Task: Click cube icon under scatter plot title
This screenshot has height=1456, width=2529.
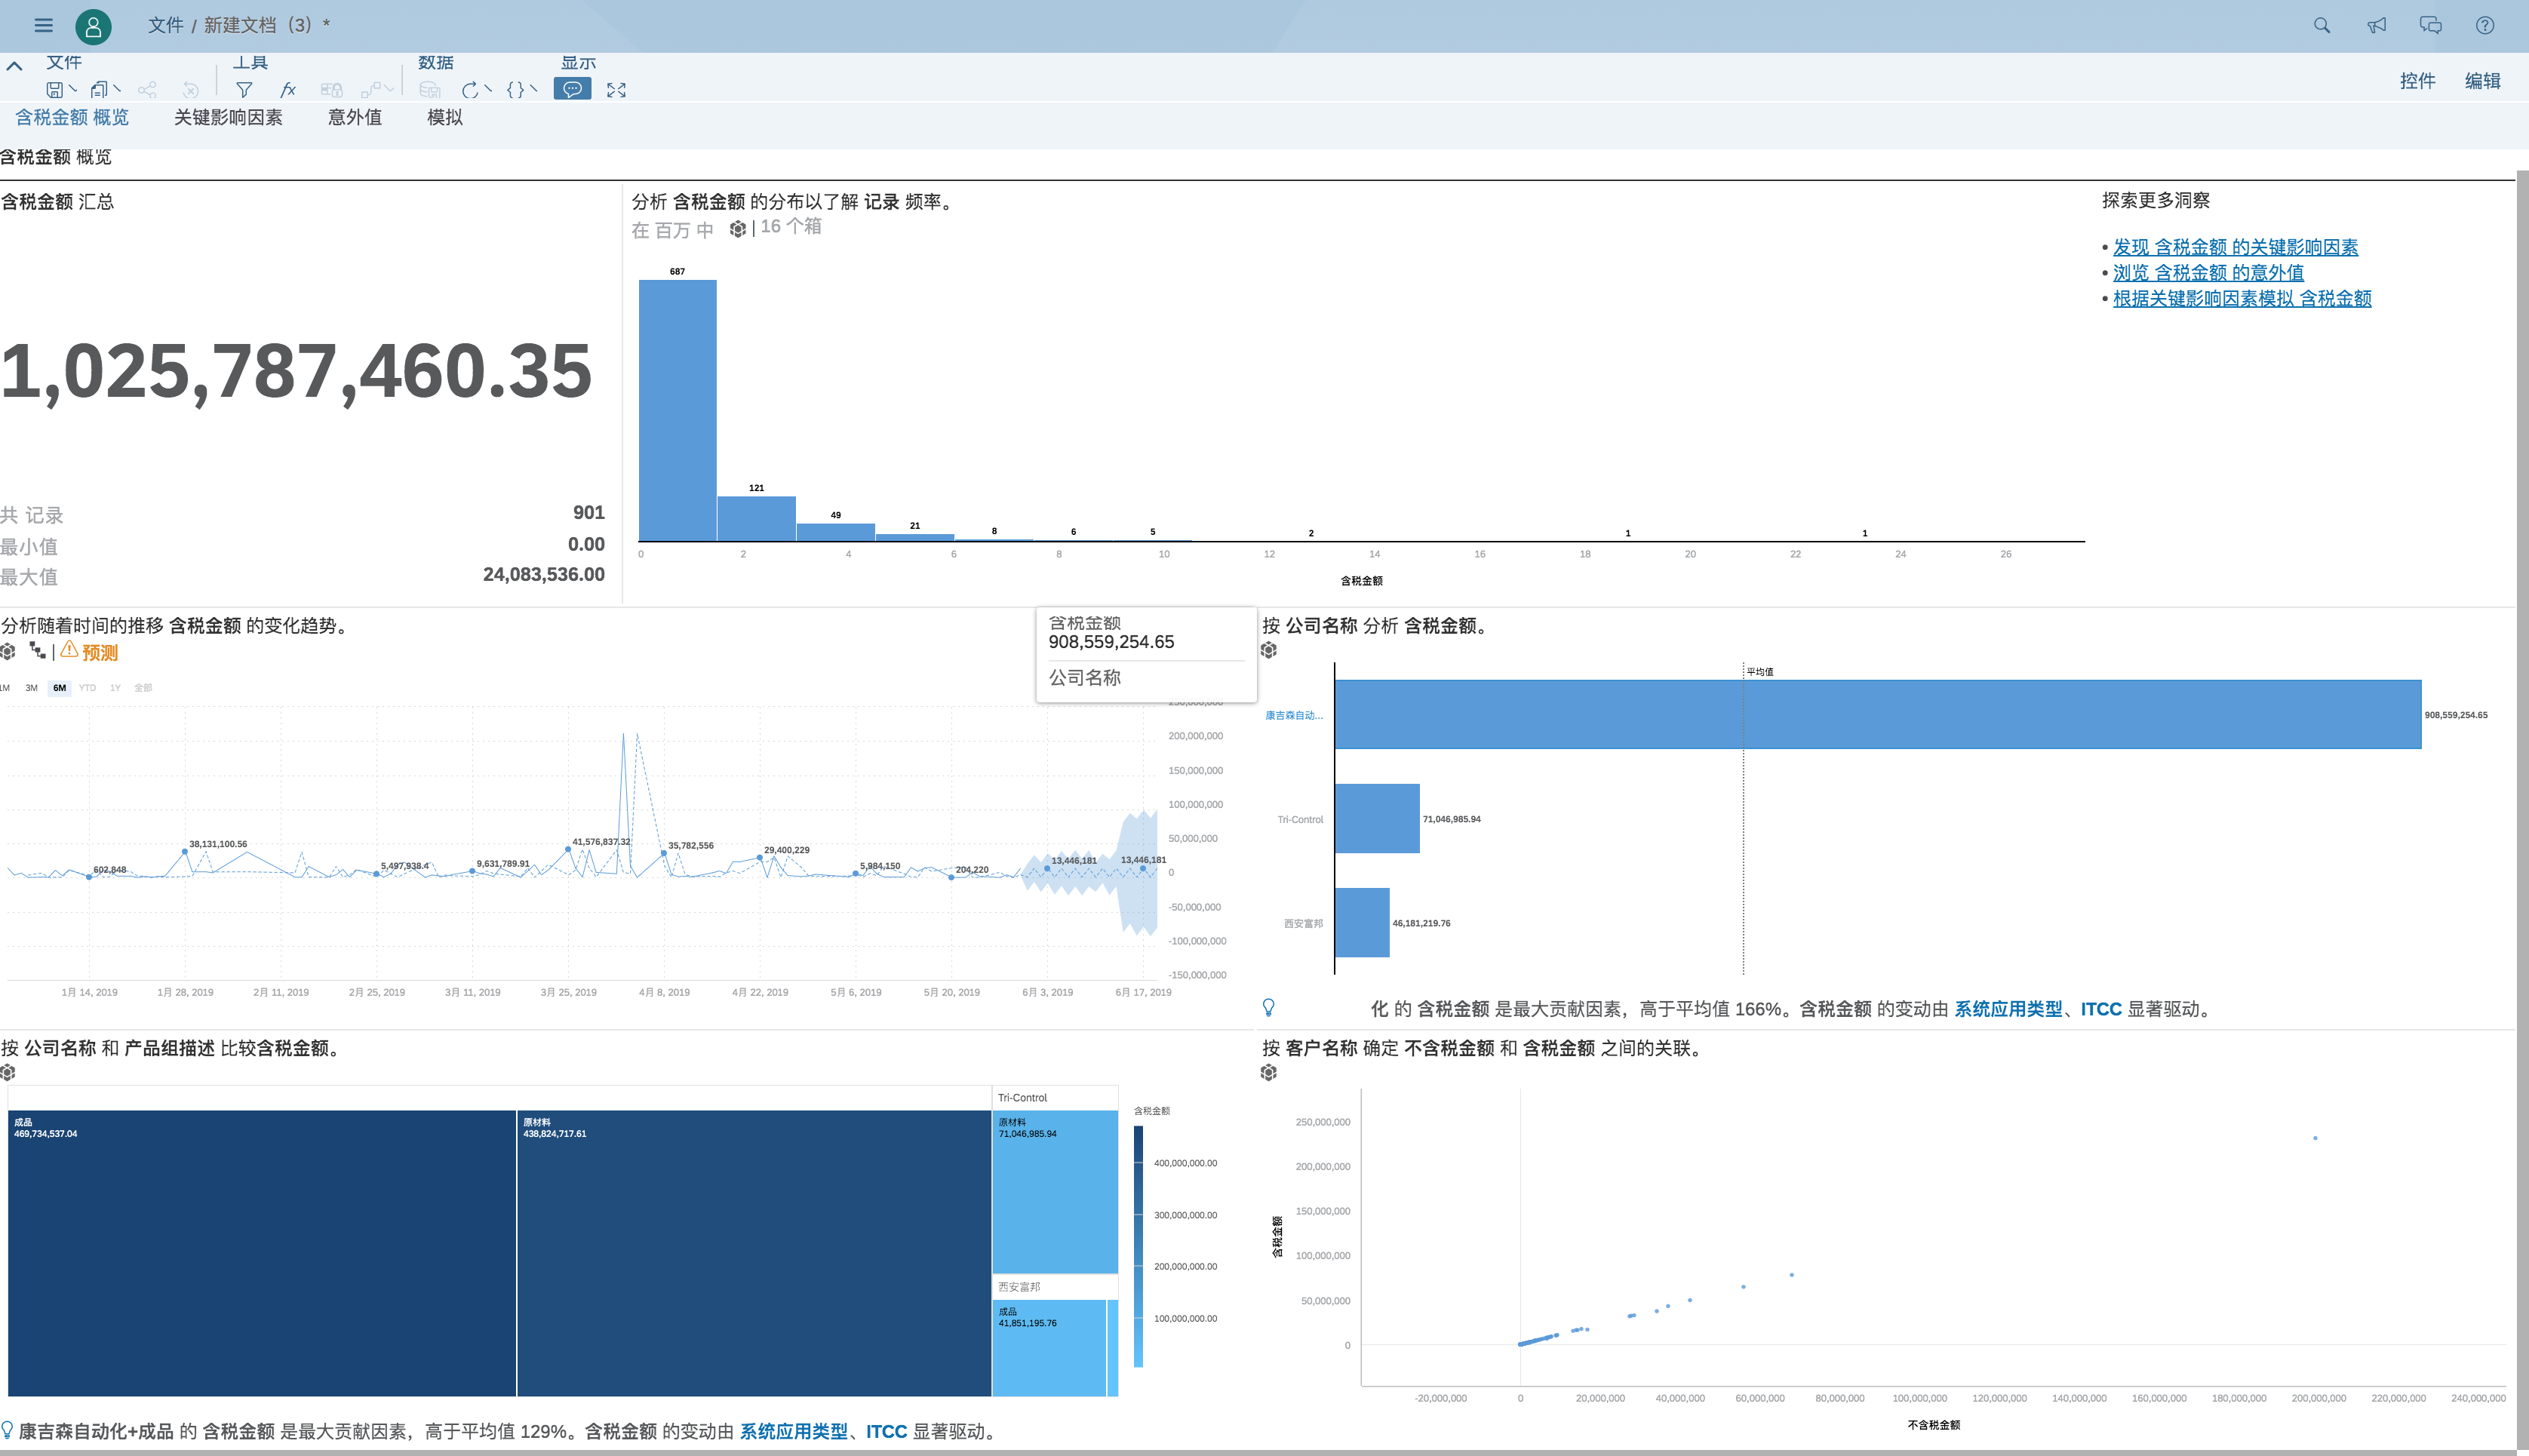Action: click(1269, 1073)
